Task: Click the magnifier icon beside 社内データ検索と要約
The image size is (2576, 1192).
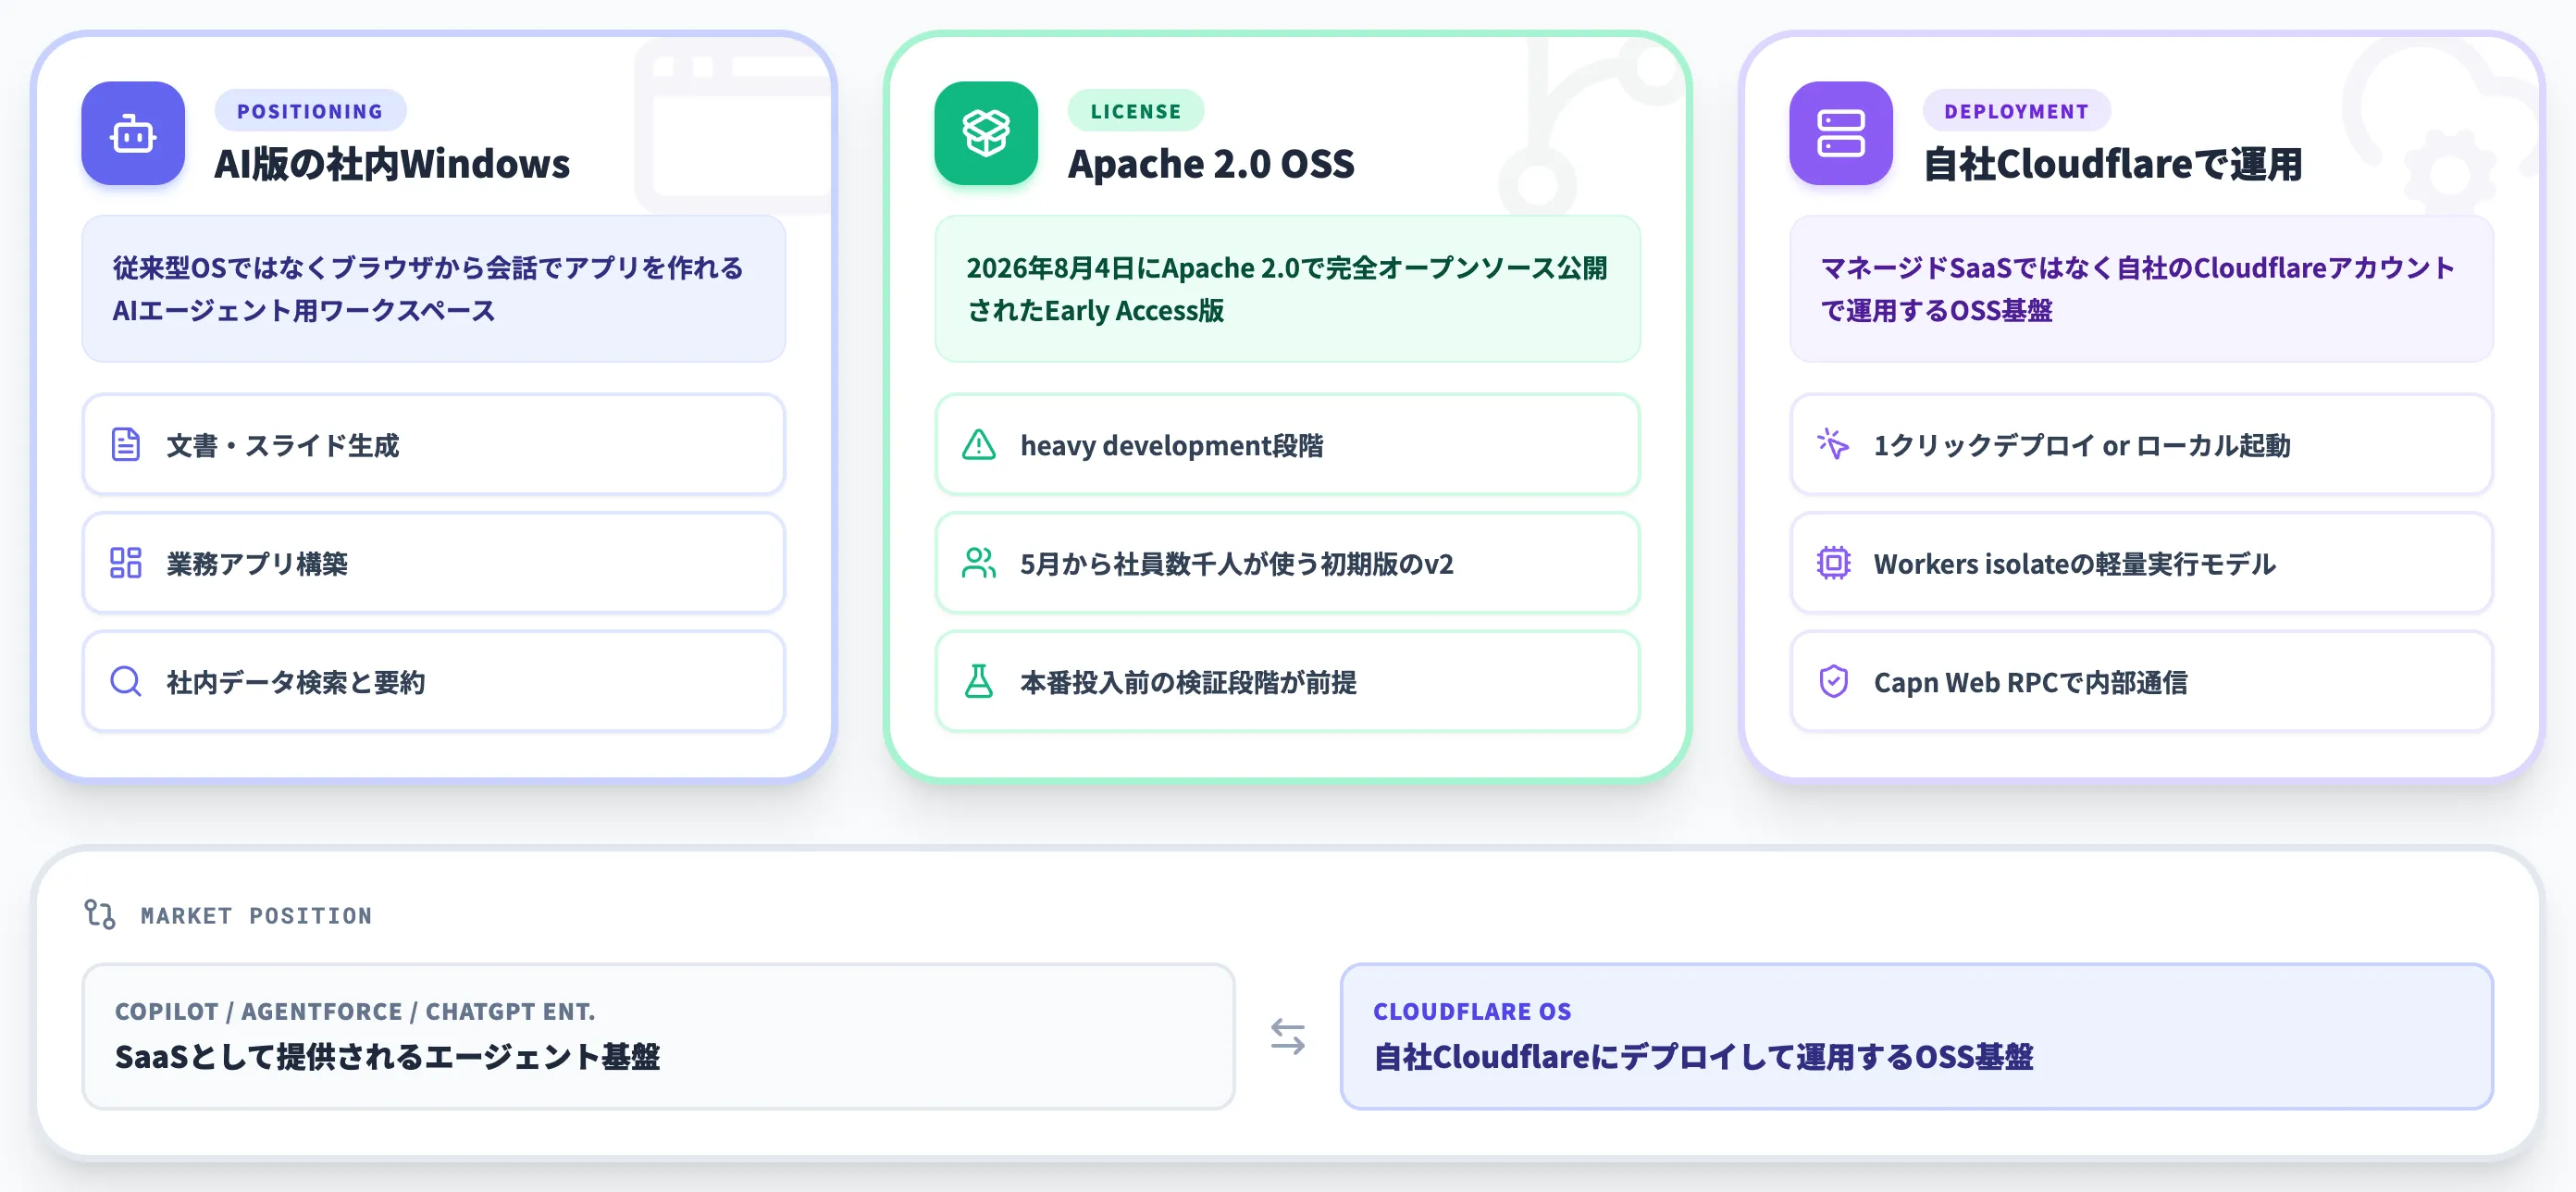Action: pos(126,681)
